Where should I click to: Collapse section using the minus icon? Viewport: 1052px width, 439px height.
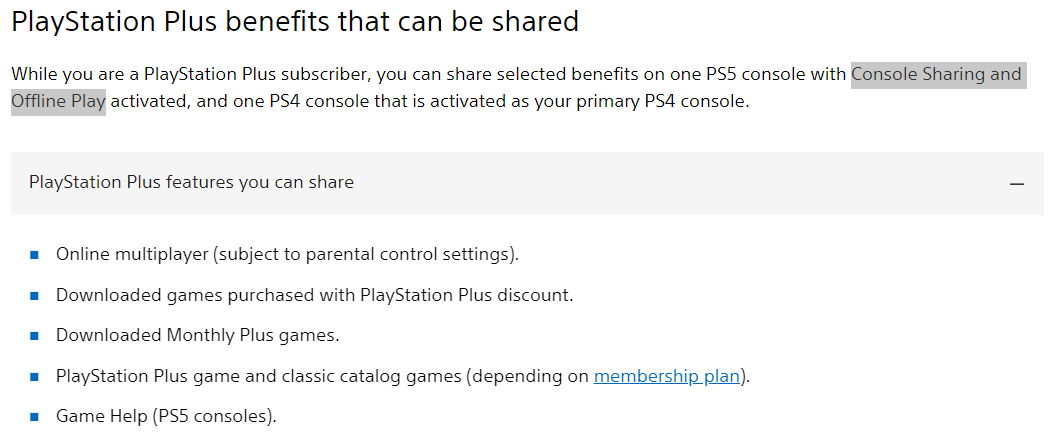[1017, 183]
